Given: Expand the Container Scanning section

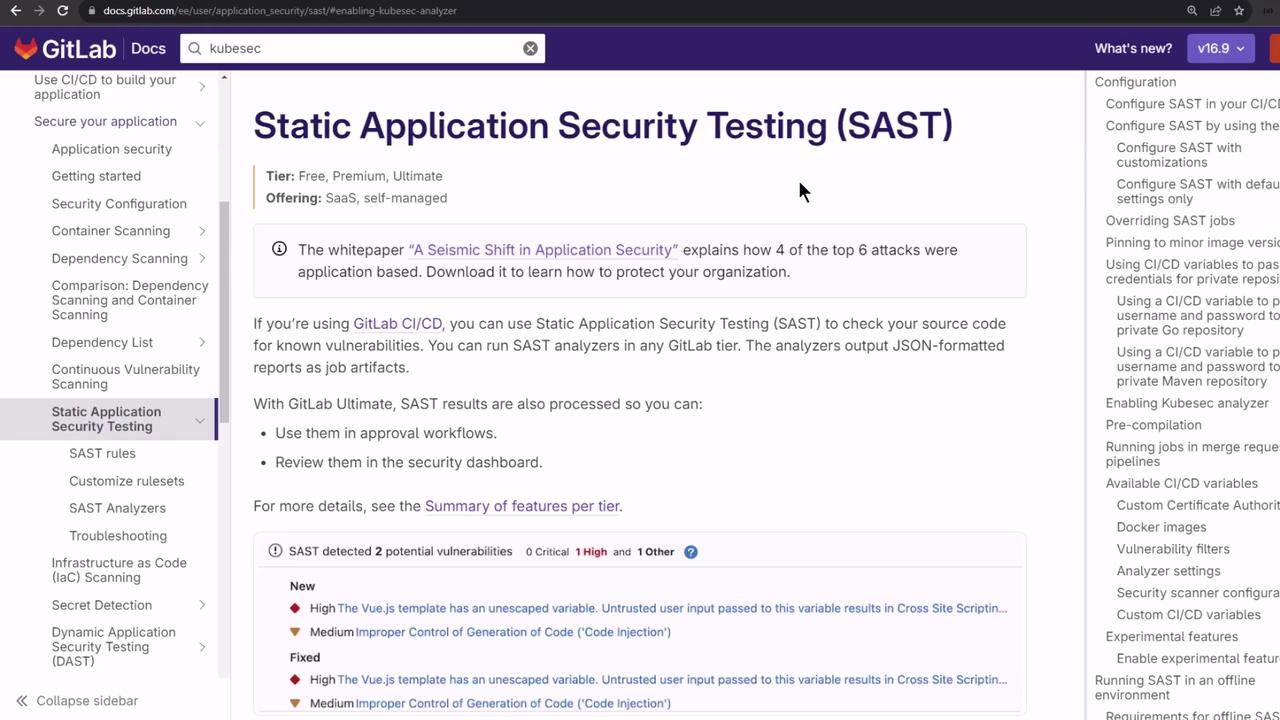Looking at the screenshot, I should click(x=202, y=231).
